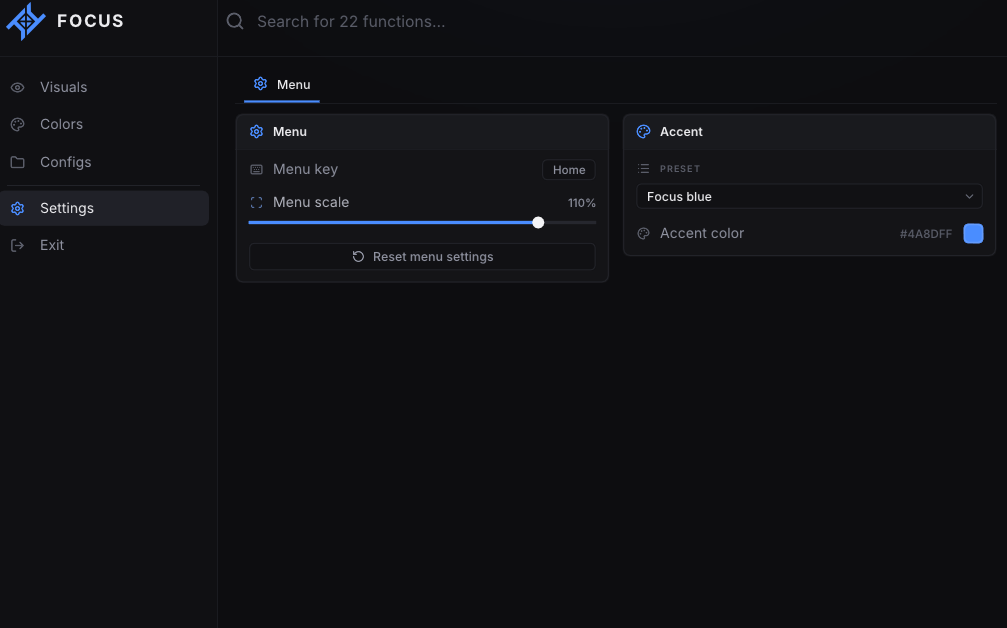Viewport: 1007px width, 628px height.
Task: Click the Colors palette icon in sidebar
Action: coord(17,125)
